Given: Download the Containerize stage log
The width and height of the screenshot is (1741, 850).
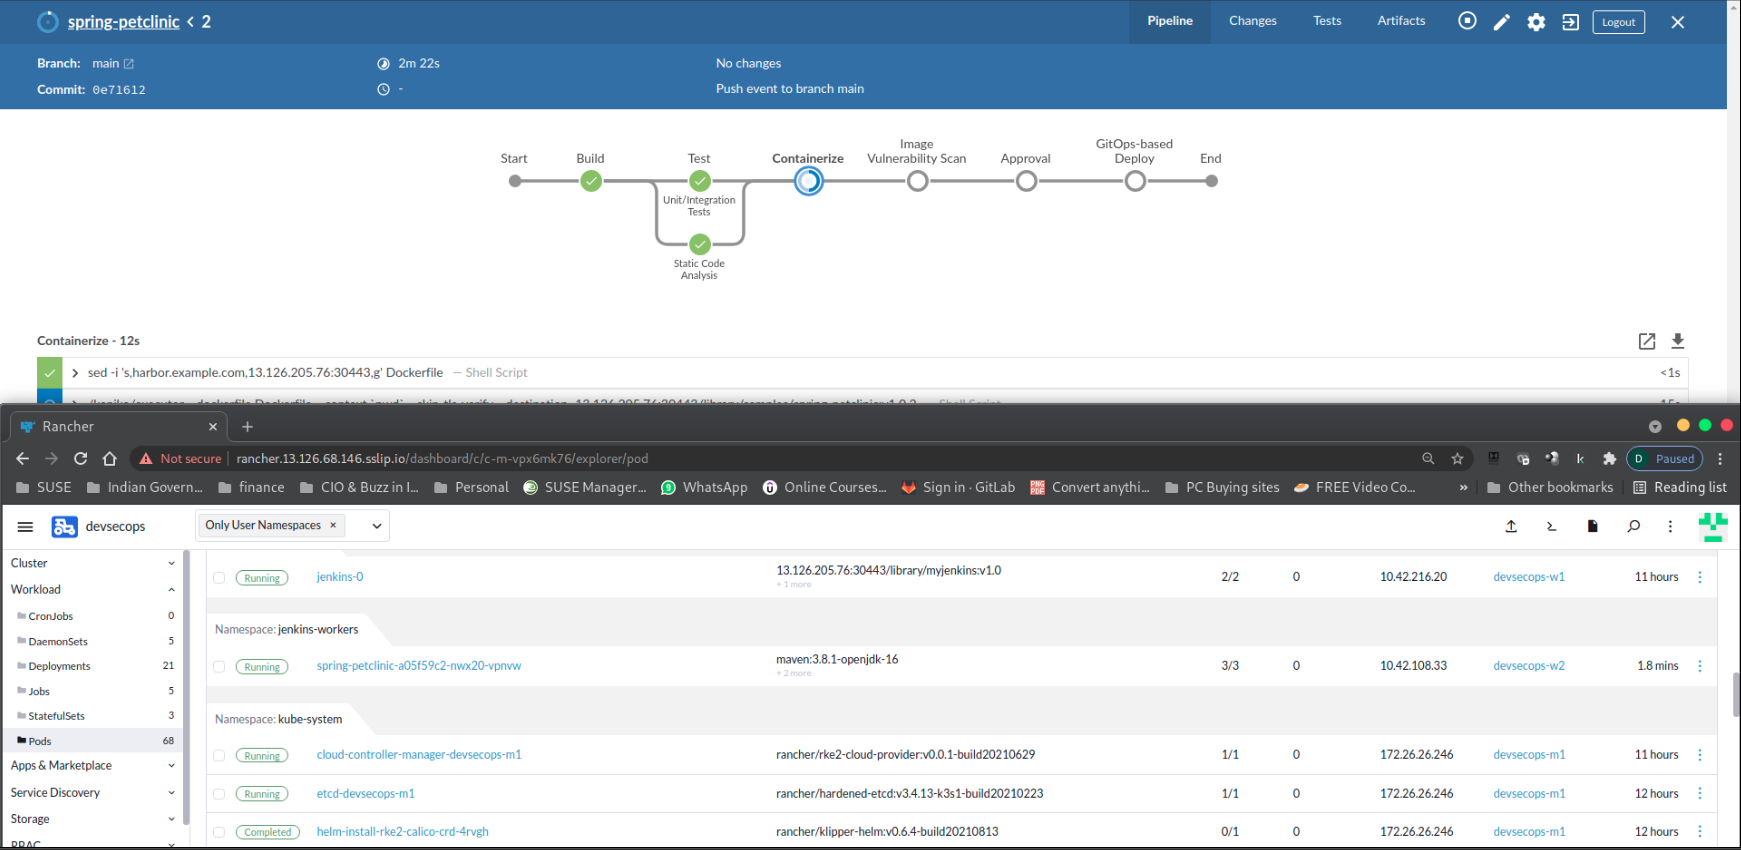Looking at the screenshot, I should (x=1678, y=341).
